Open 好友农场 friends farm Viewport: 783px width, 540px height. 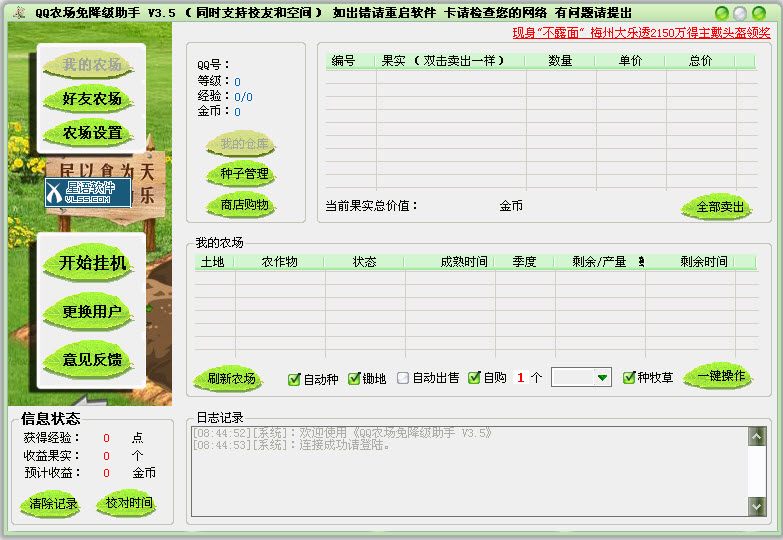[x=90, y=99]
